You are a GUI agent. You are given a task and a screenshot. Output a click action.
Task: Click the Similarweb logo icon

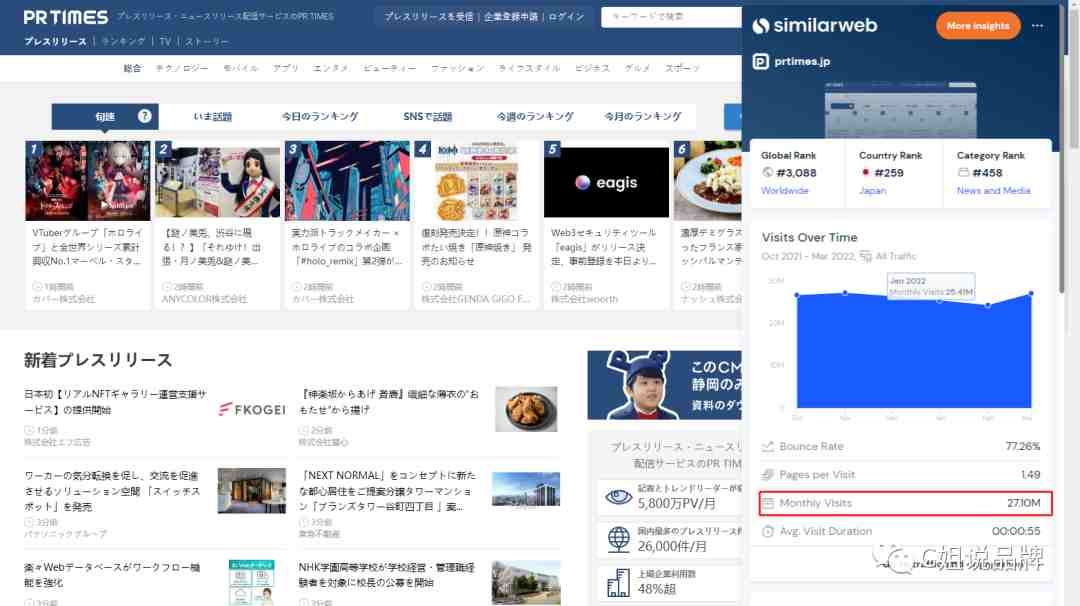[x=760, y=26]
